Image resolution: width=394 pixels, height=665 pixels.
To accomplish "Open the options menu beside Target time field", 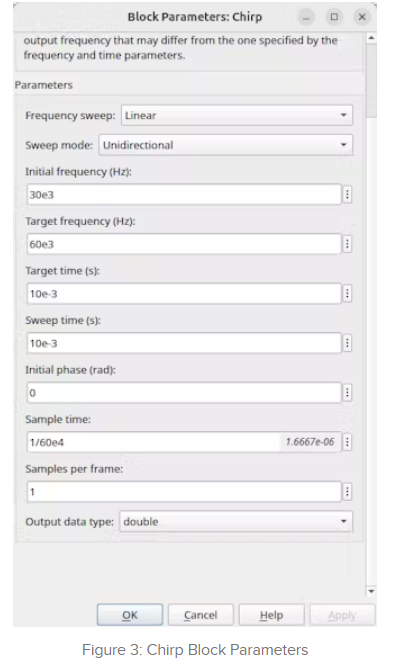I will coord(347,293).
